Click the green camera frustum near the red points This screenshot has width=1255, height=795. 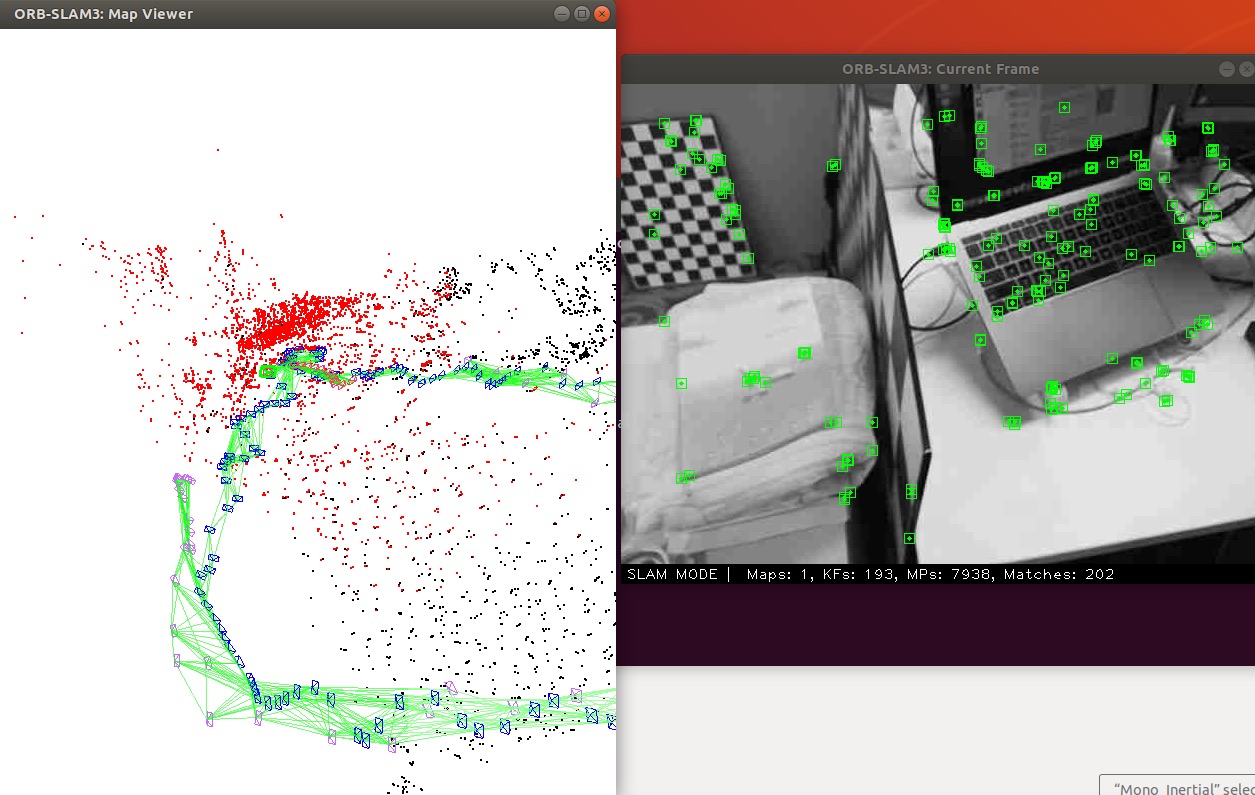click(x=268, y=371)
